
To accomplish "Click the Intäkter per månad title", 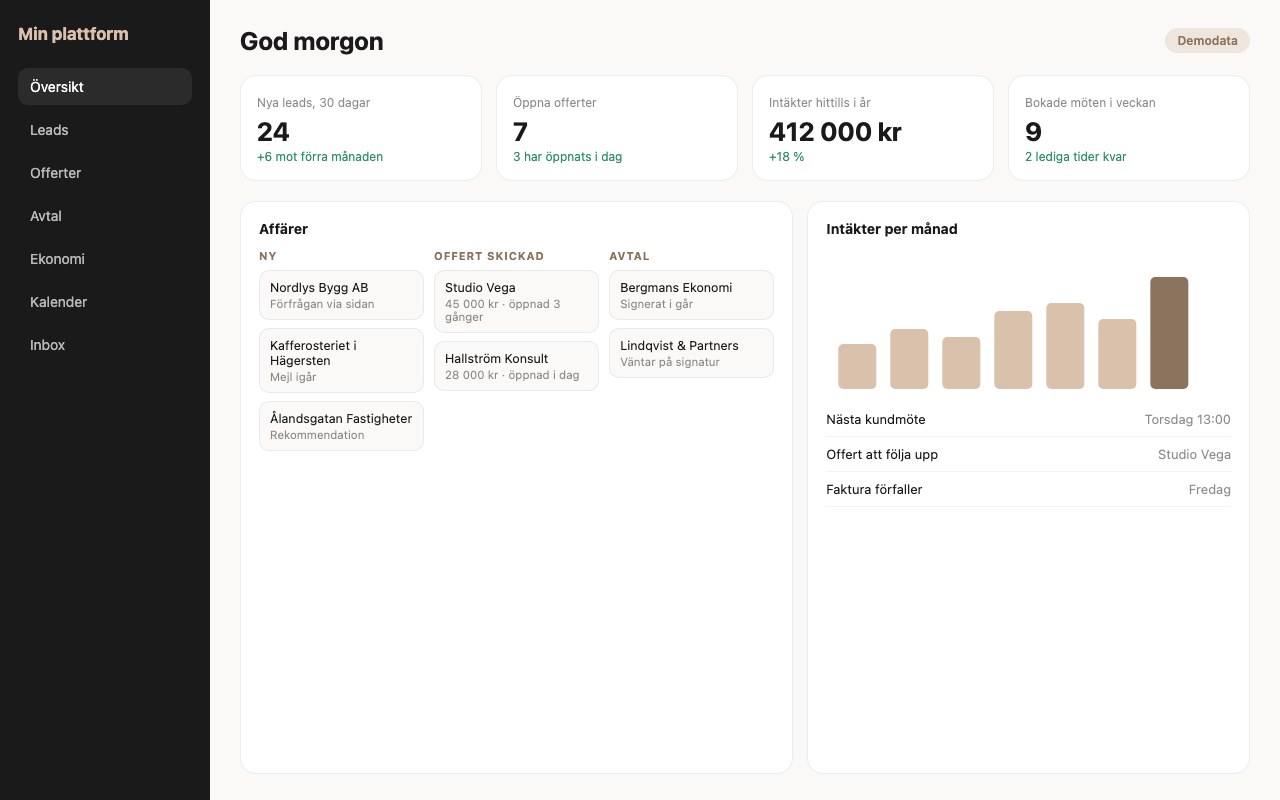I will pos(892,229).
